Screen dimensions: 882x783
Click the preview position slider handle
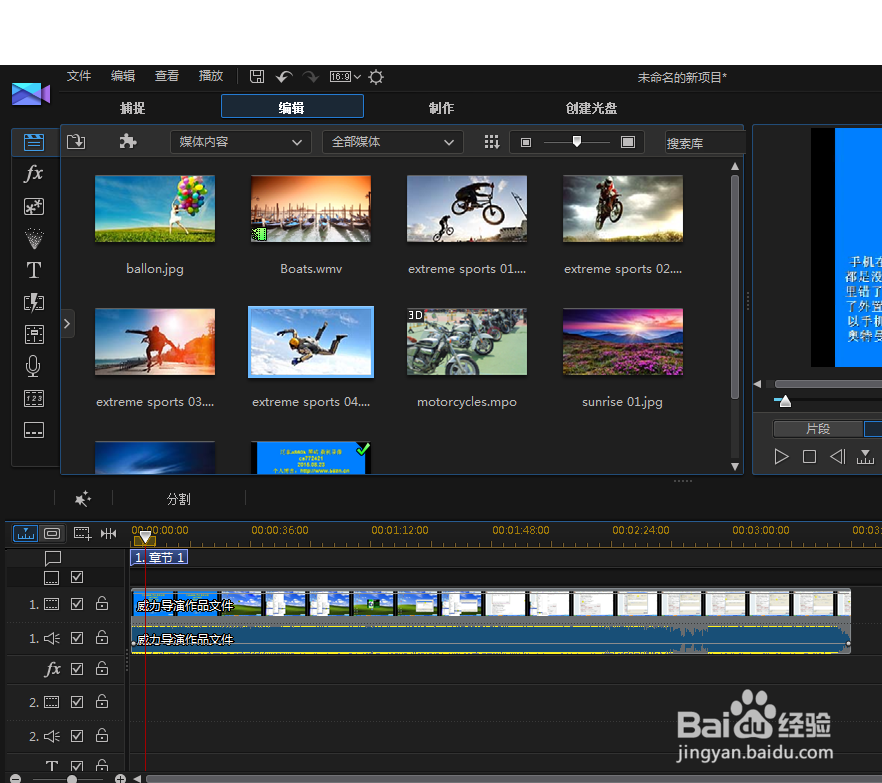(x=785, y=401)
